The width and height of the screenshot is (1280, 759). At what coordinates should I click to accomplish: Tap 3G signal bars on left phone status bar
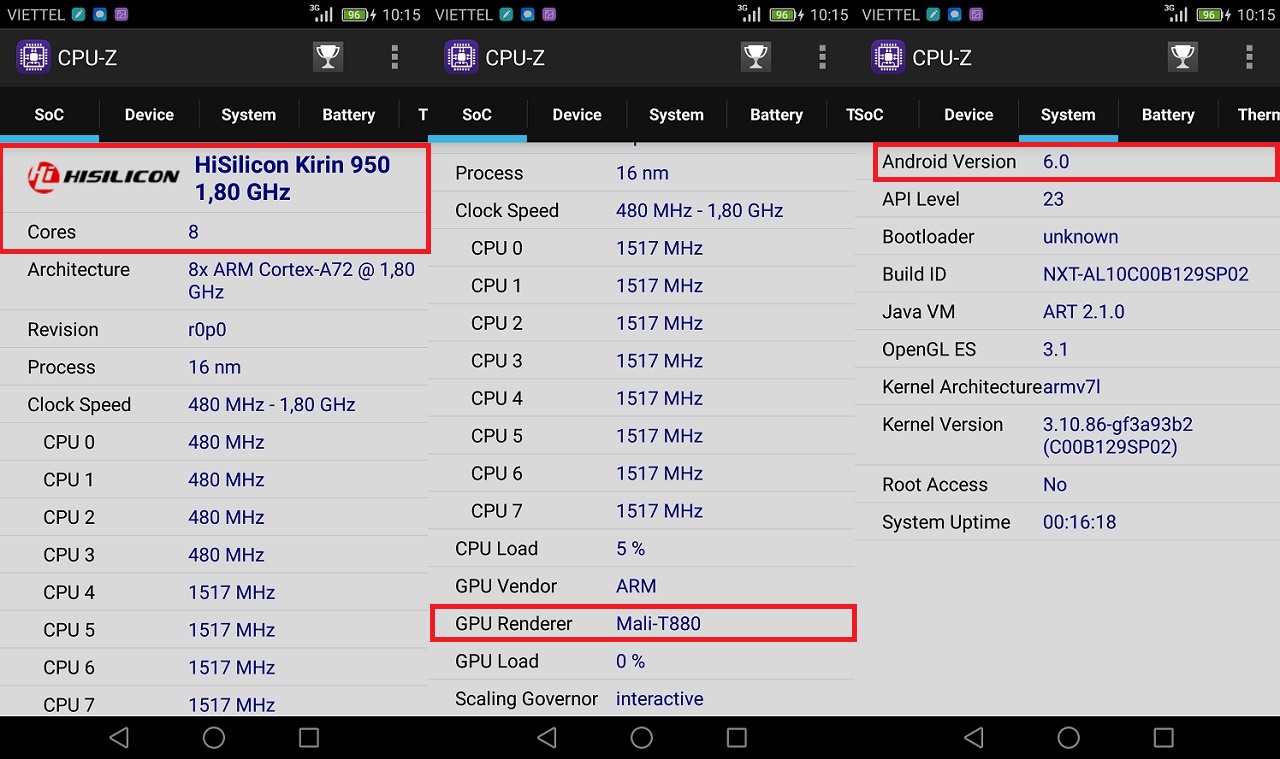(320, 13)
